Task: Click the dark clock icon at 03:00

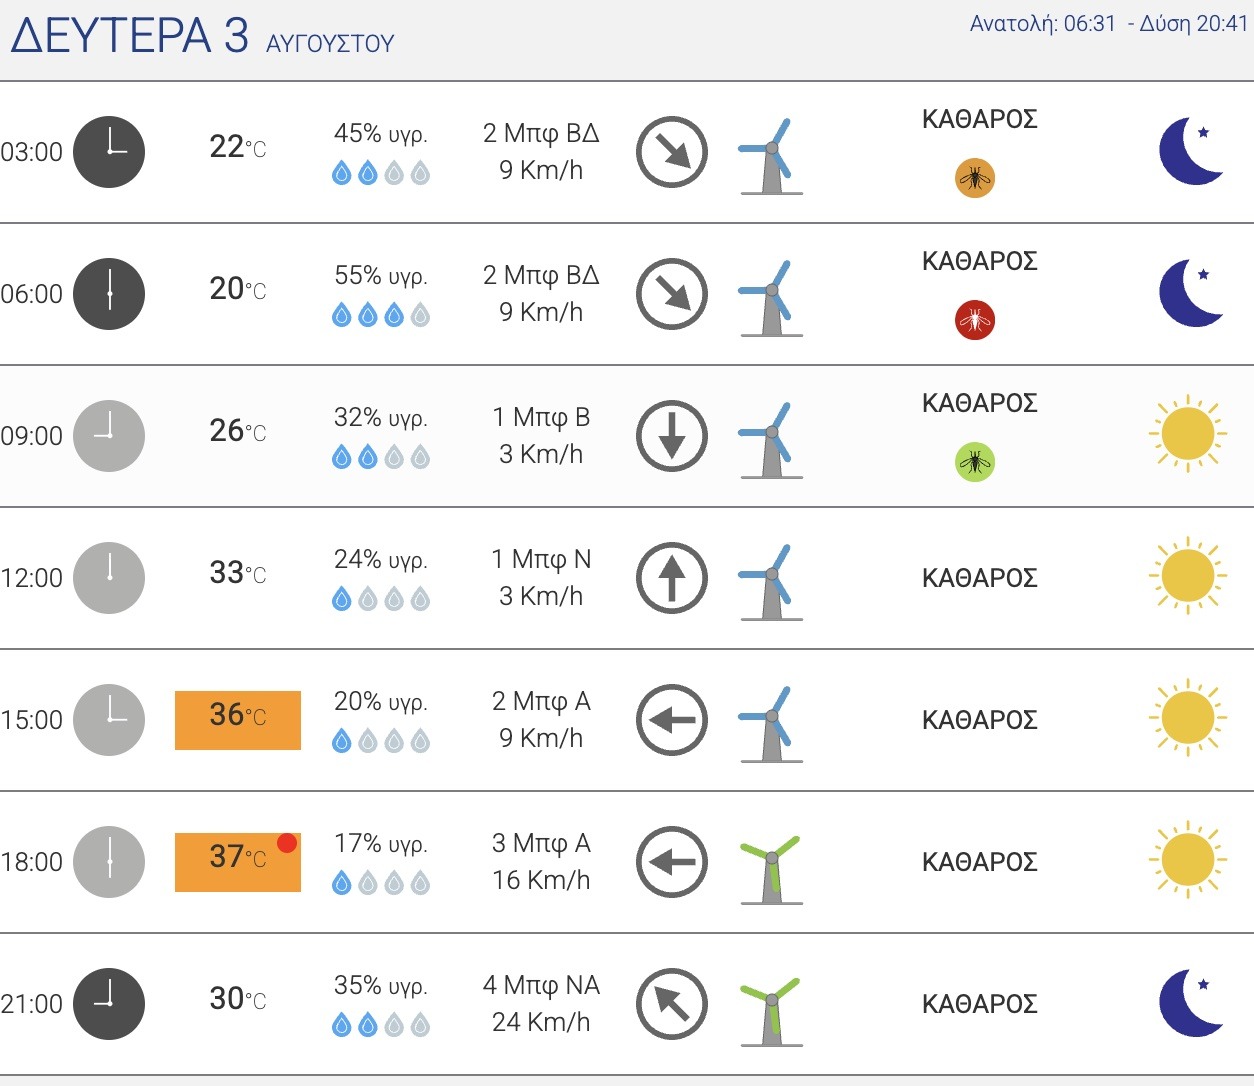Action: (x=110, y=152)
